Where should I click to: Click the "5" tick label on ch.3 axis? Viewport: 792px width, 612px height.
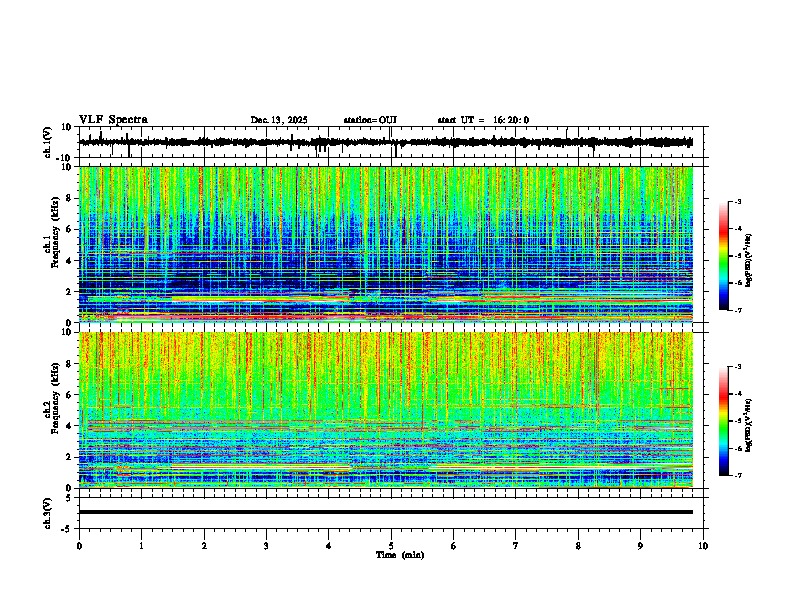click(x=69, y=498)
